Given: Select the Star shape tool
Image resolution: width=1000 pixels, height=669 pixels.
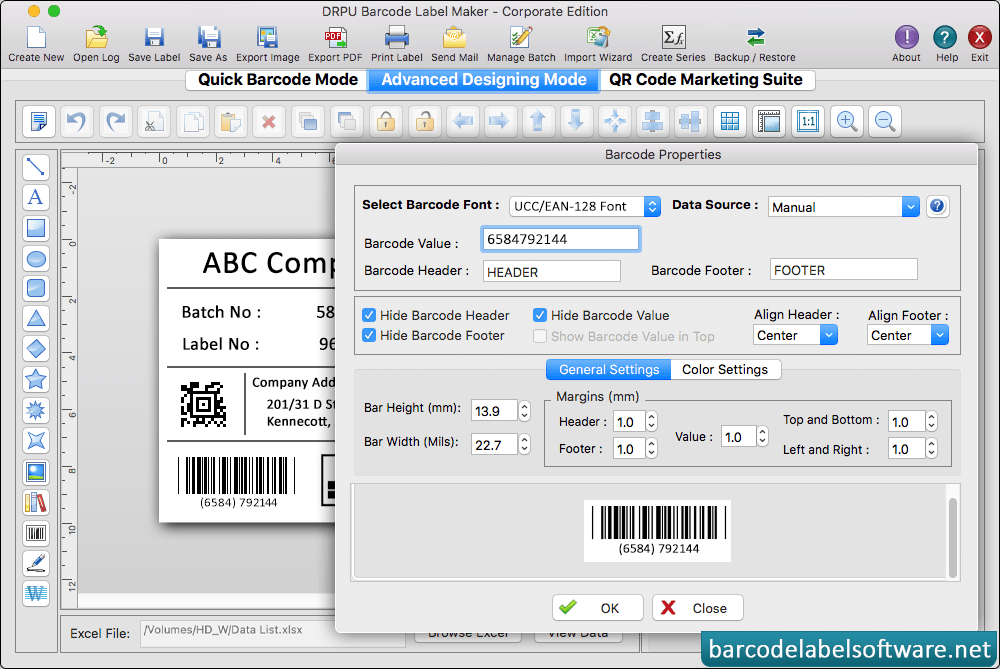Looking at the screenshot, I should [36, 380].
